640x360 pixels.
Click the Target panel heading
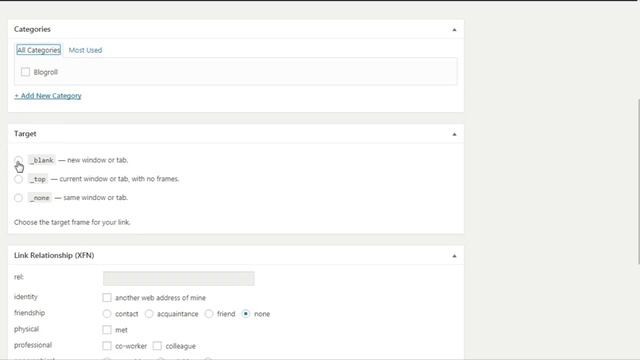pyautogui.click(x=25, y=134)
